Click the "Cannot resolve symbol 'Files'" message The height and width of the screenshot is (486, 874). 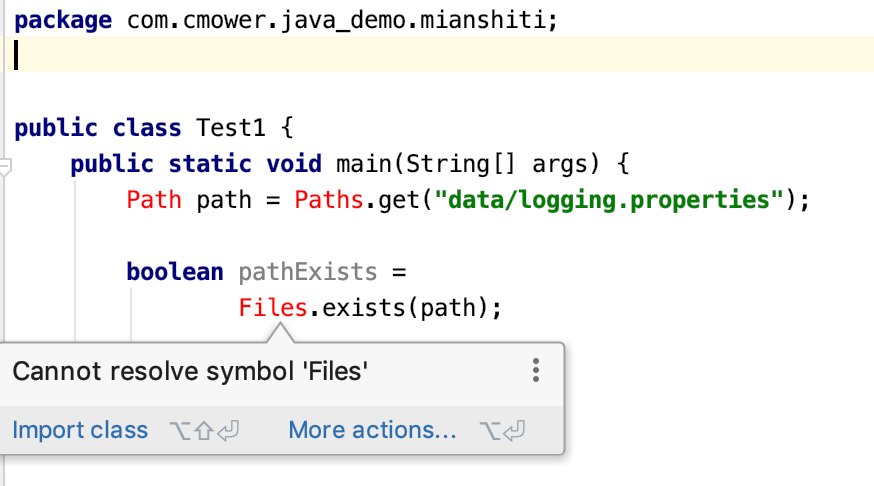(190, 372)
